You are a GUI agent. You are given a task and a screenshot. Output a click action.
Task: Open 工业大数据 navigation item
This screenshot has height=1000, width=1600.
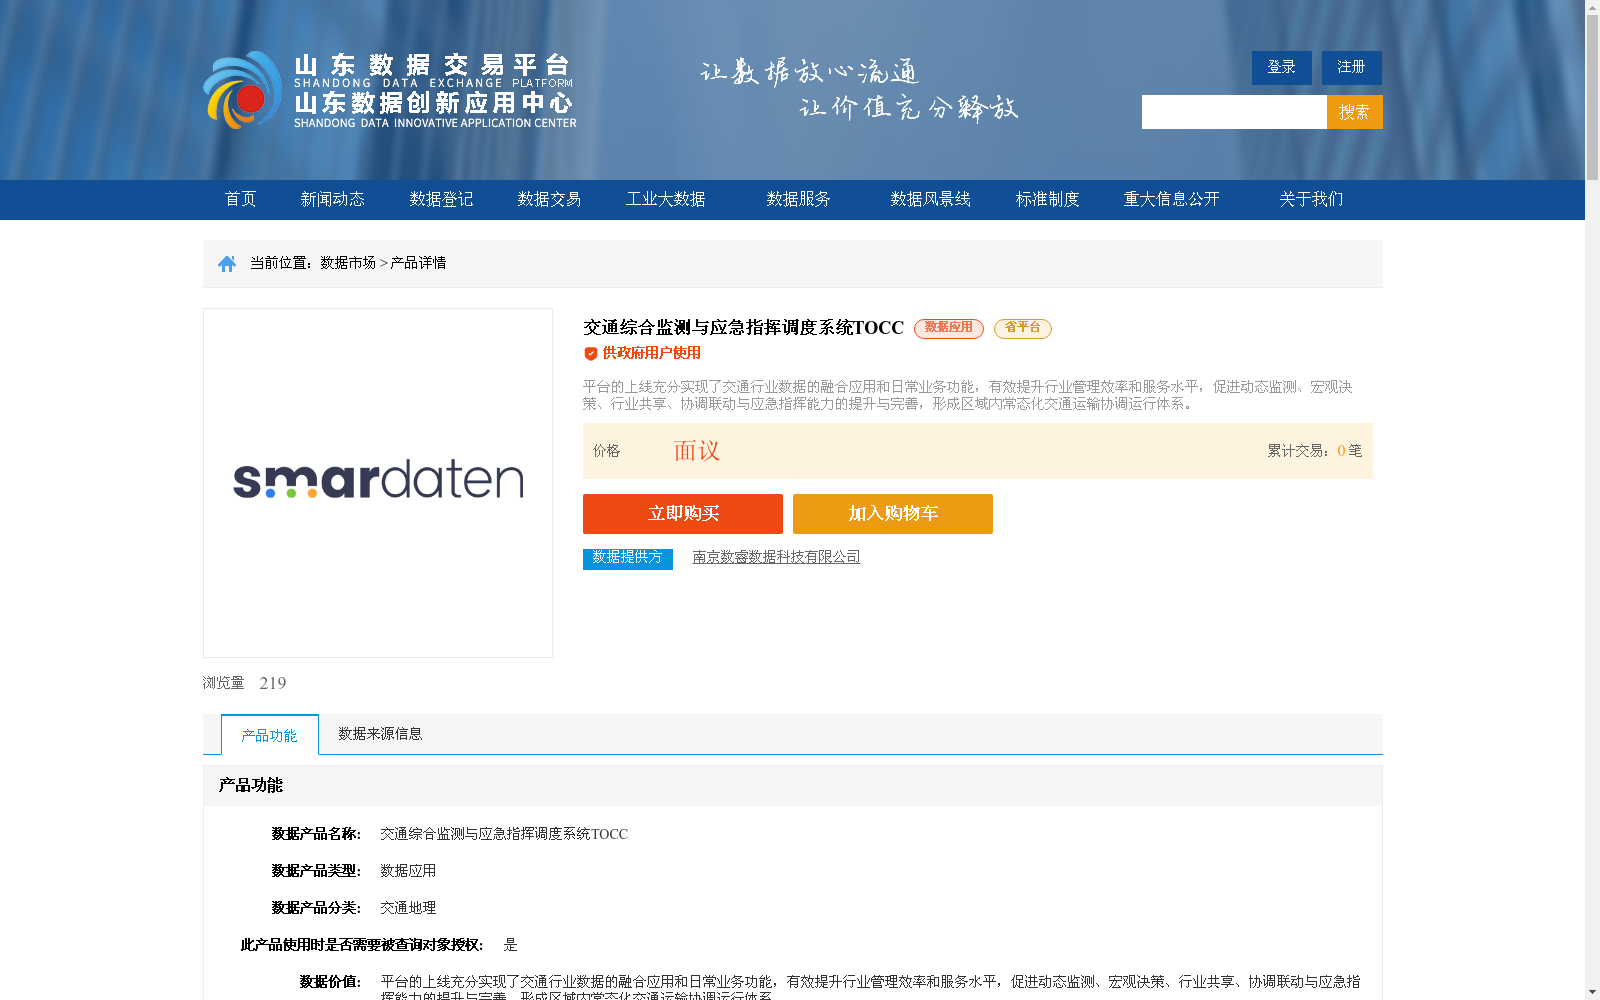pyautogui.click(x=666, y=199)
